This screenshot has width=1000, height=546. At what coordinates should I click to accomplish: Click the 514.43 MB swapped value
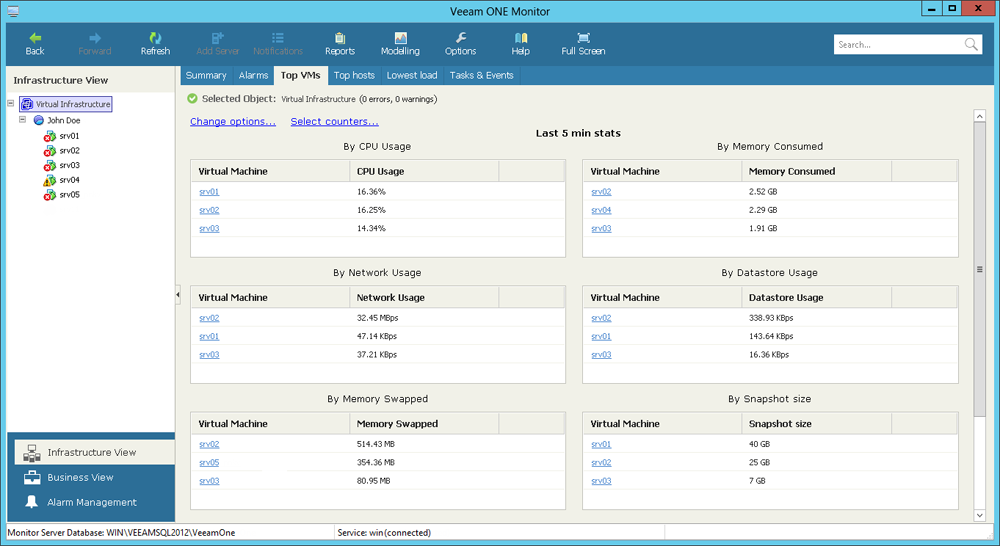(376, 444)
